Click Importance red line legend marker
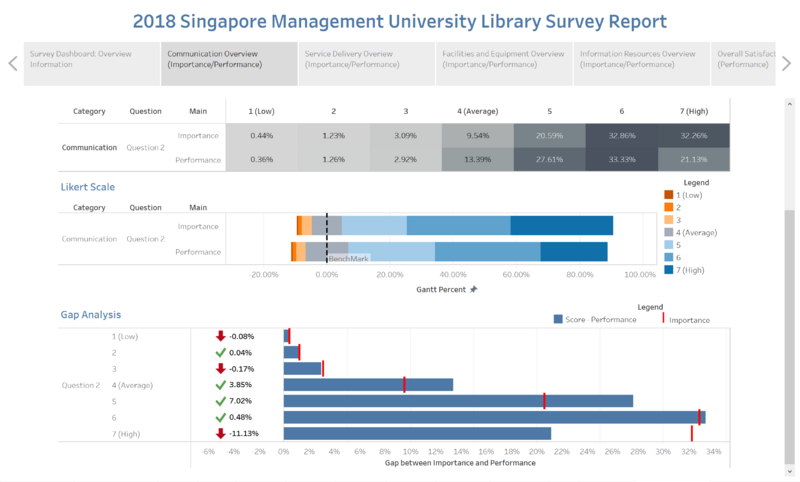Screen dimensions: 800x482 point(663,318)
